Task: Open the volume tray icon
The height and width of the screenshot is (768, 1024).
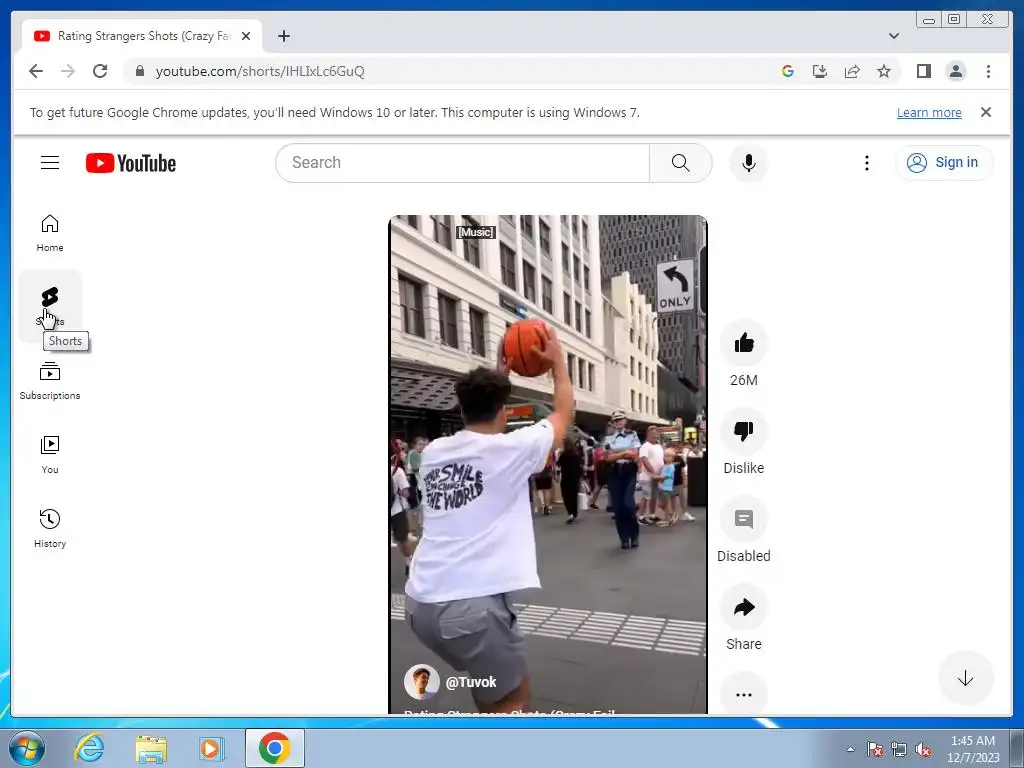Action: coord(923,750)
